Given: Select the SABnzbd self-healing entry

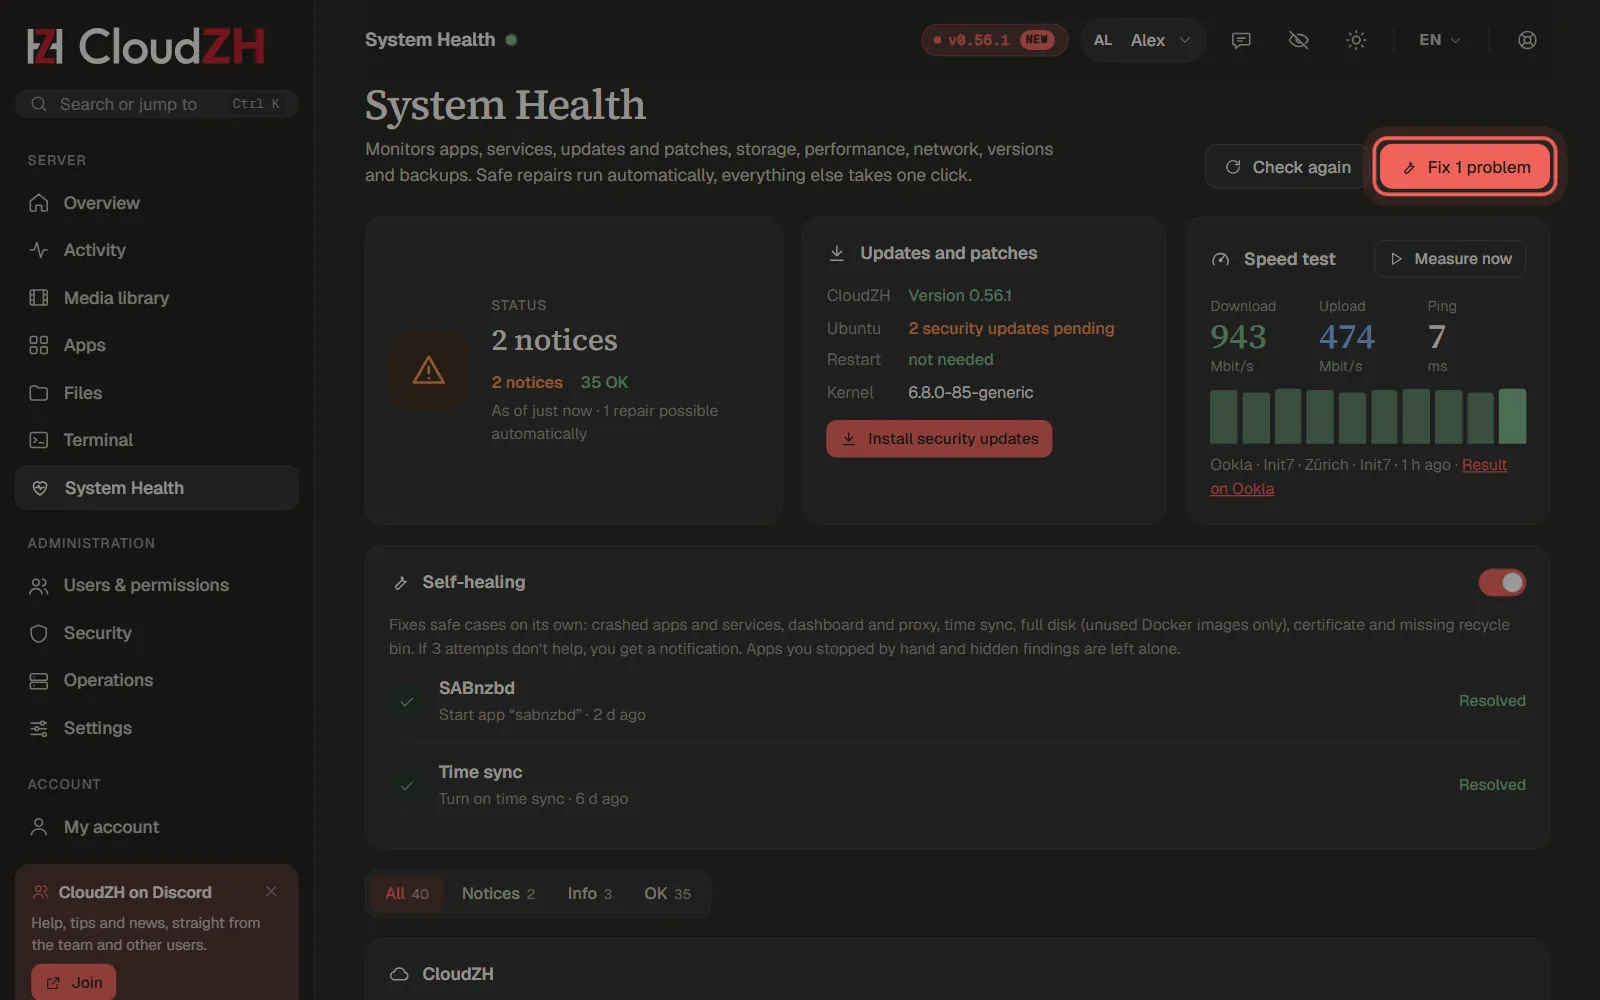Looking at the screenshot, I should 957,701.
